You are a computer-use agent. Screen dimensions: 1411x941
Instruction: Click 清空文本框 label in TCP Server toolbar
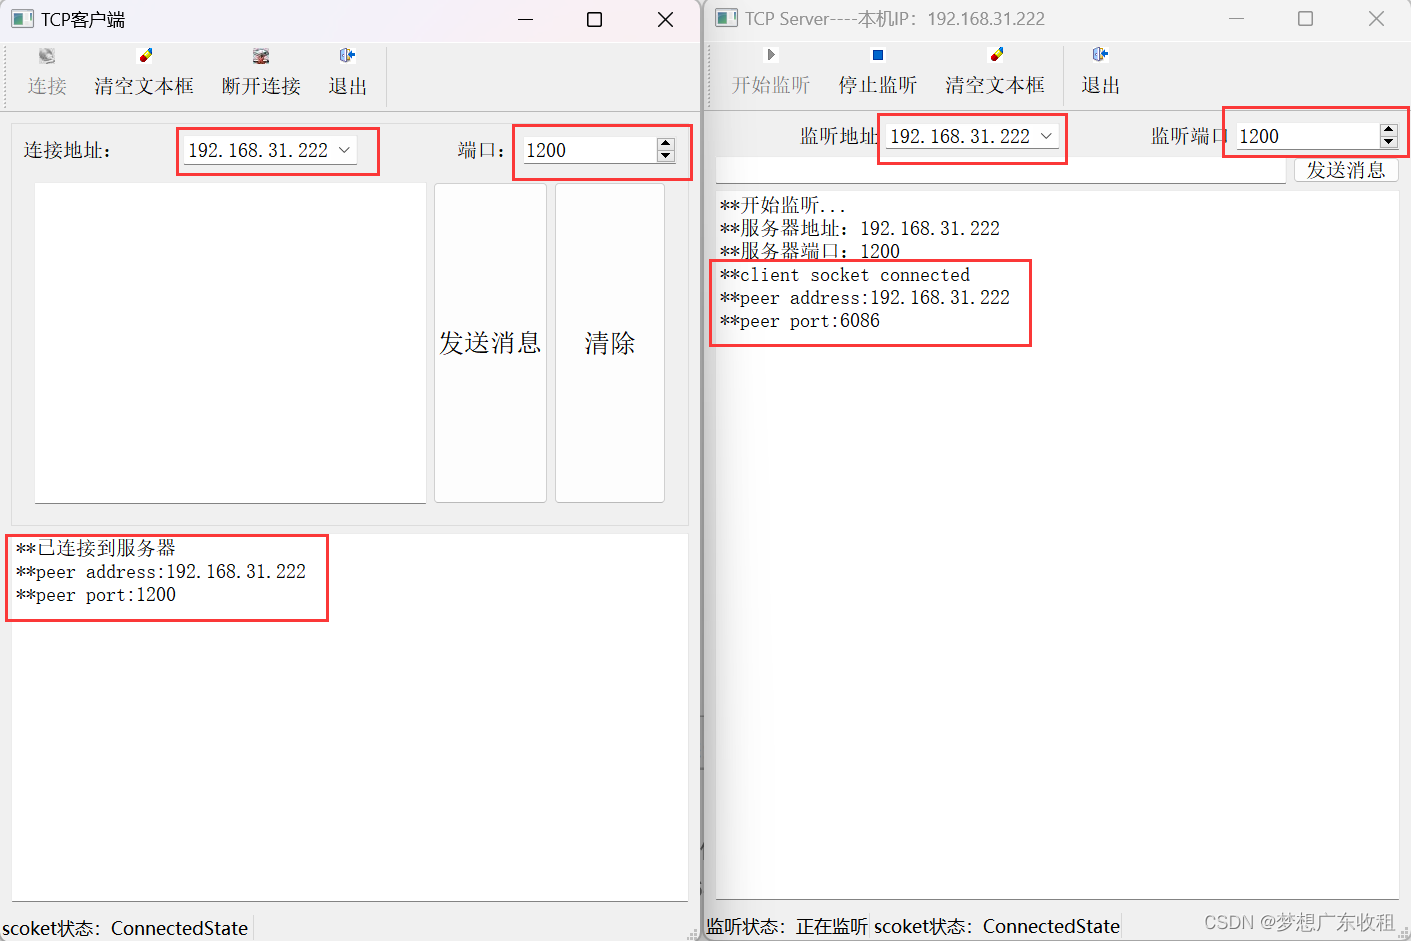coord(995,85)
